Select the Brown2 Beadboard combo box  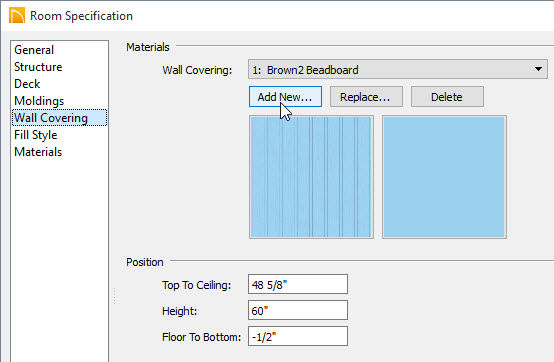pyautogui.click(x=398, y=69)
